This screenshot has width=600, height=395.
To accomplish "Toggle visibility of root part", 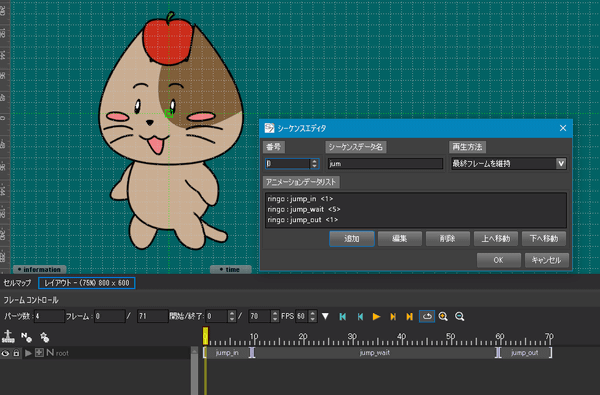I will point(5,353).
